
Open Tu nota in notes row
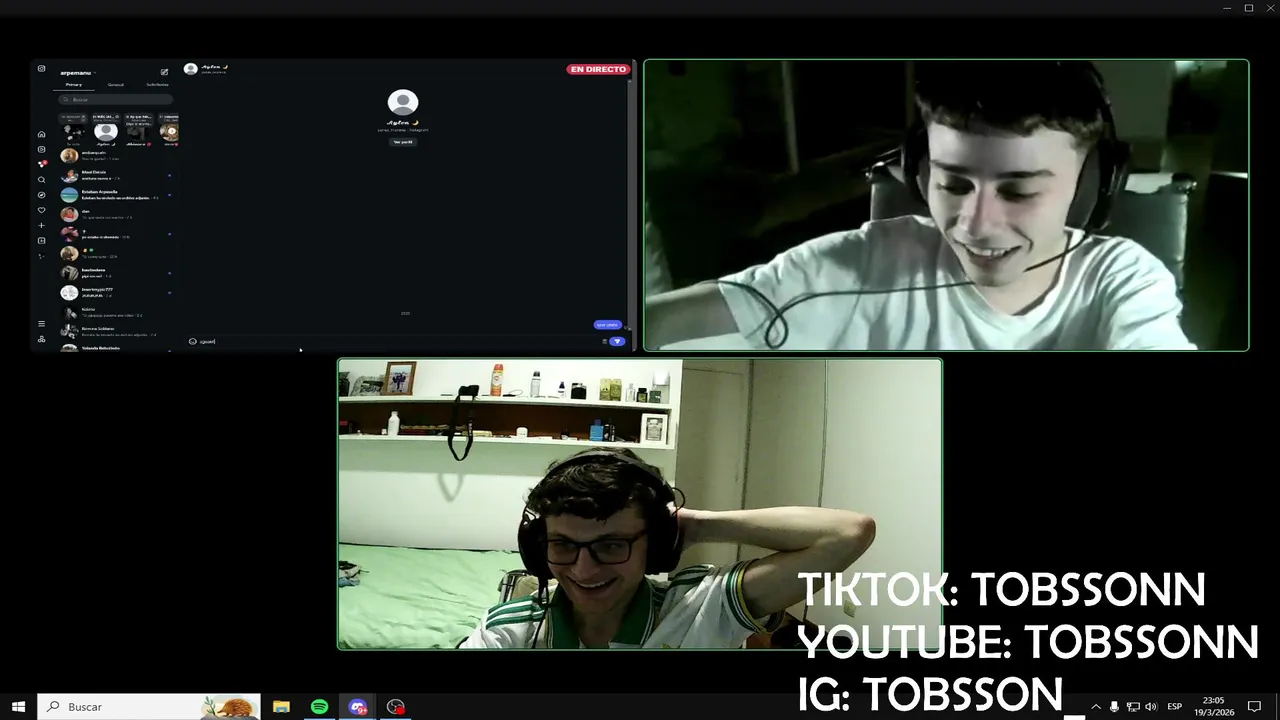point(74,131)
